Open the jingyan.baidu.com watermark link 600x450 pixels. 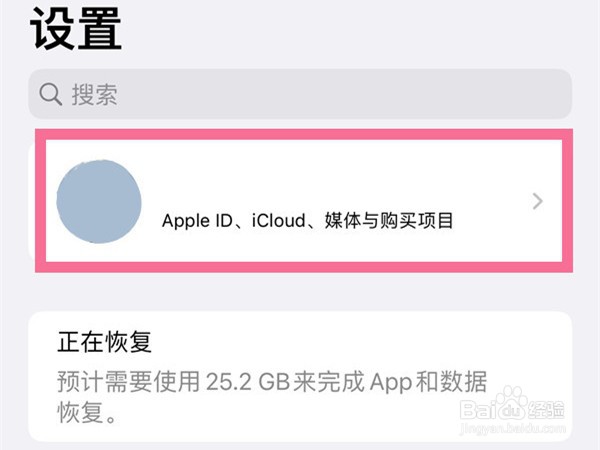pos(513,428)
